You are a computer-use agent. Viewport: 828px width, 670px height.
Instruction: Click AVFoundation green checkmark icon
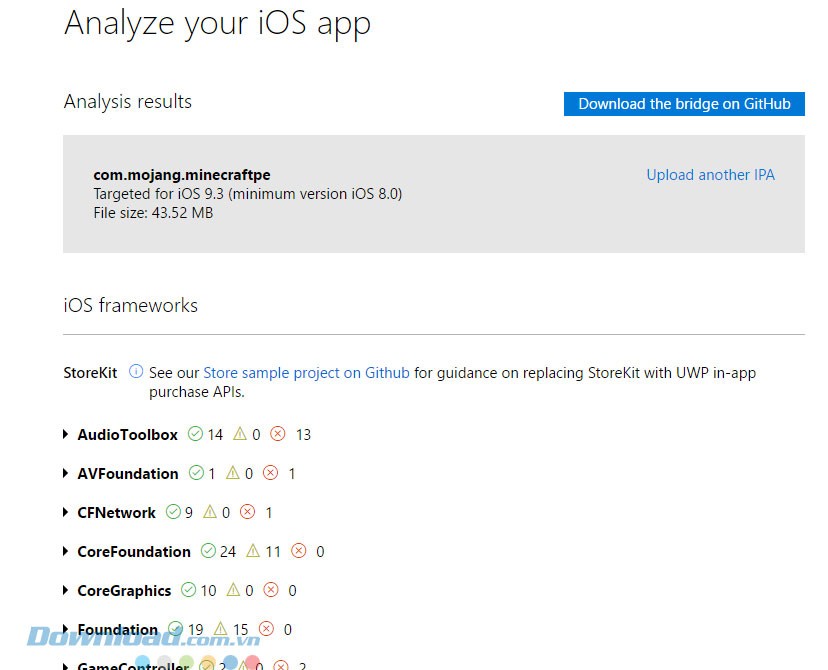pos(197,473)
